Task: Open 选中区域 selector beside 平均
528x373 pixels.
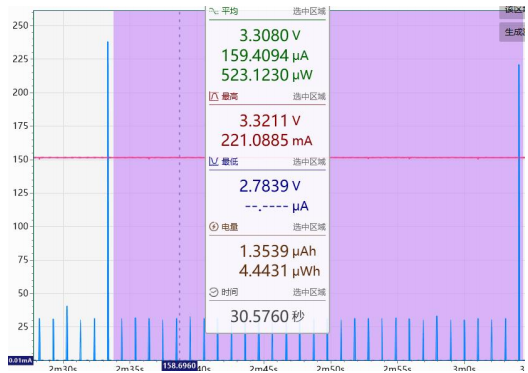Action: (309, 11)
